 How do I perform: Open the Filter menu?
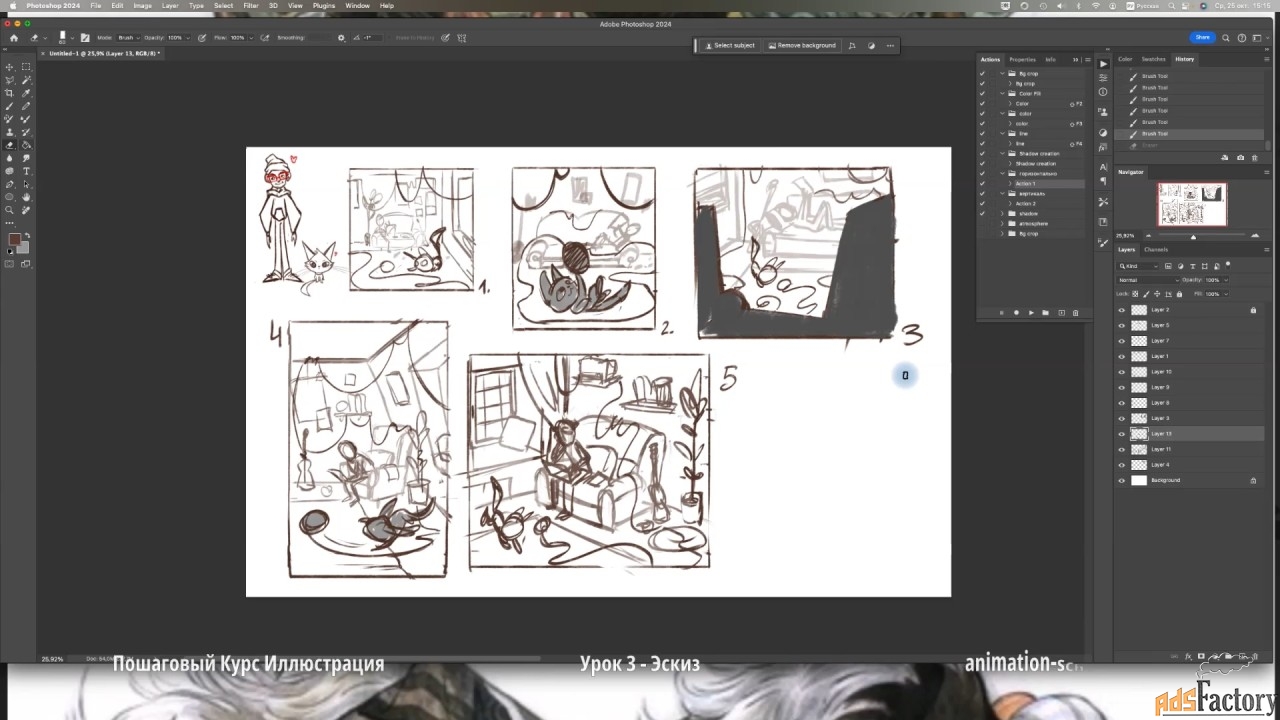(x=251, y=6)
